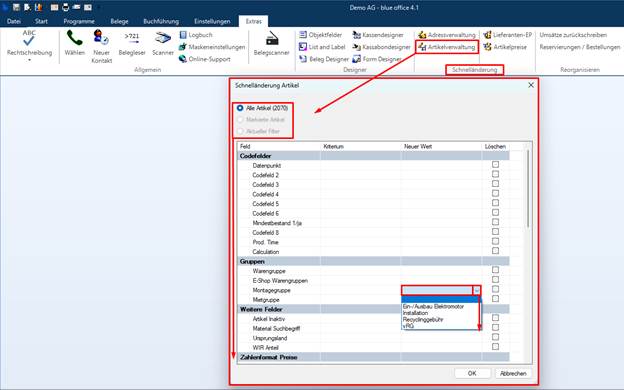
Task: Confirm the dialog with OK
Action: coord(472,373)
